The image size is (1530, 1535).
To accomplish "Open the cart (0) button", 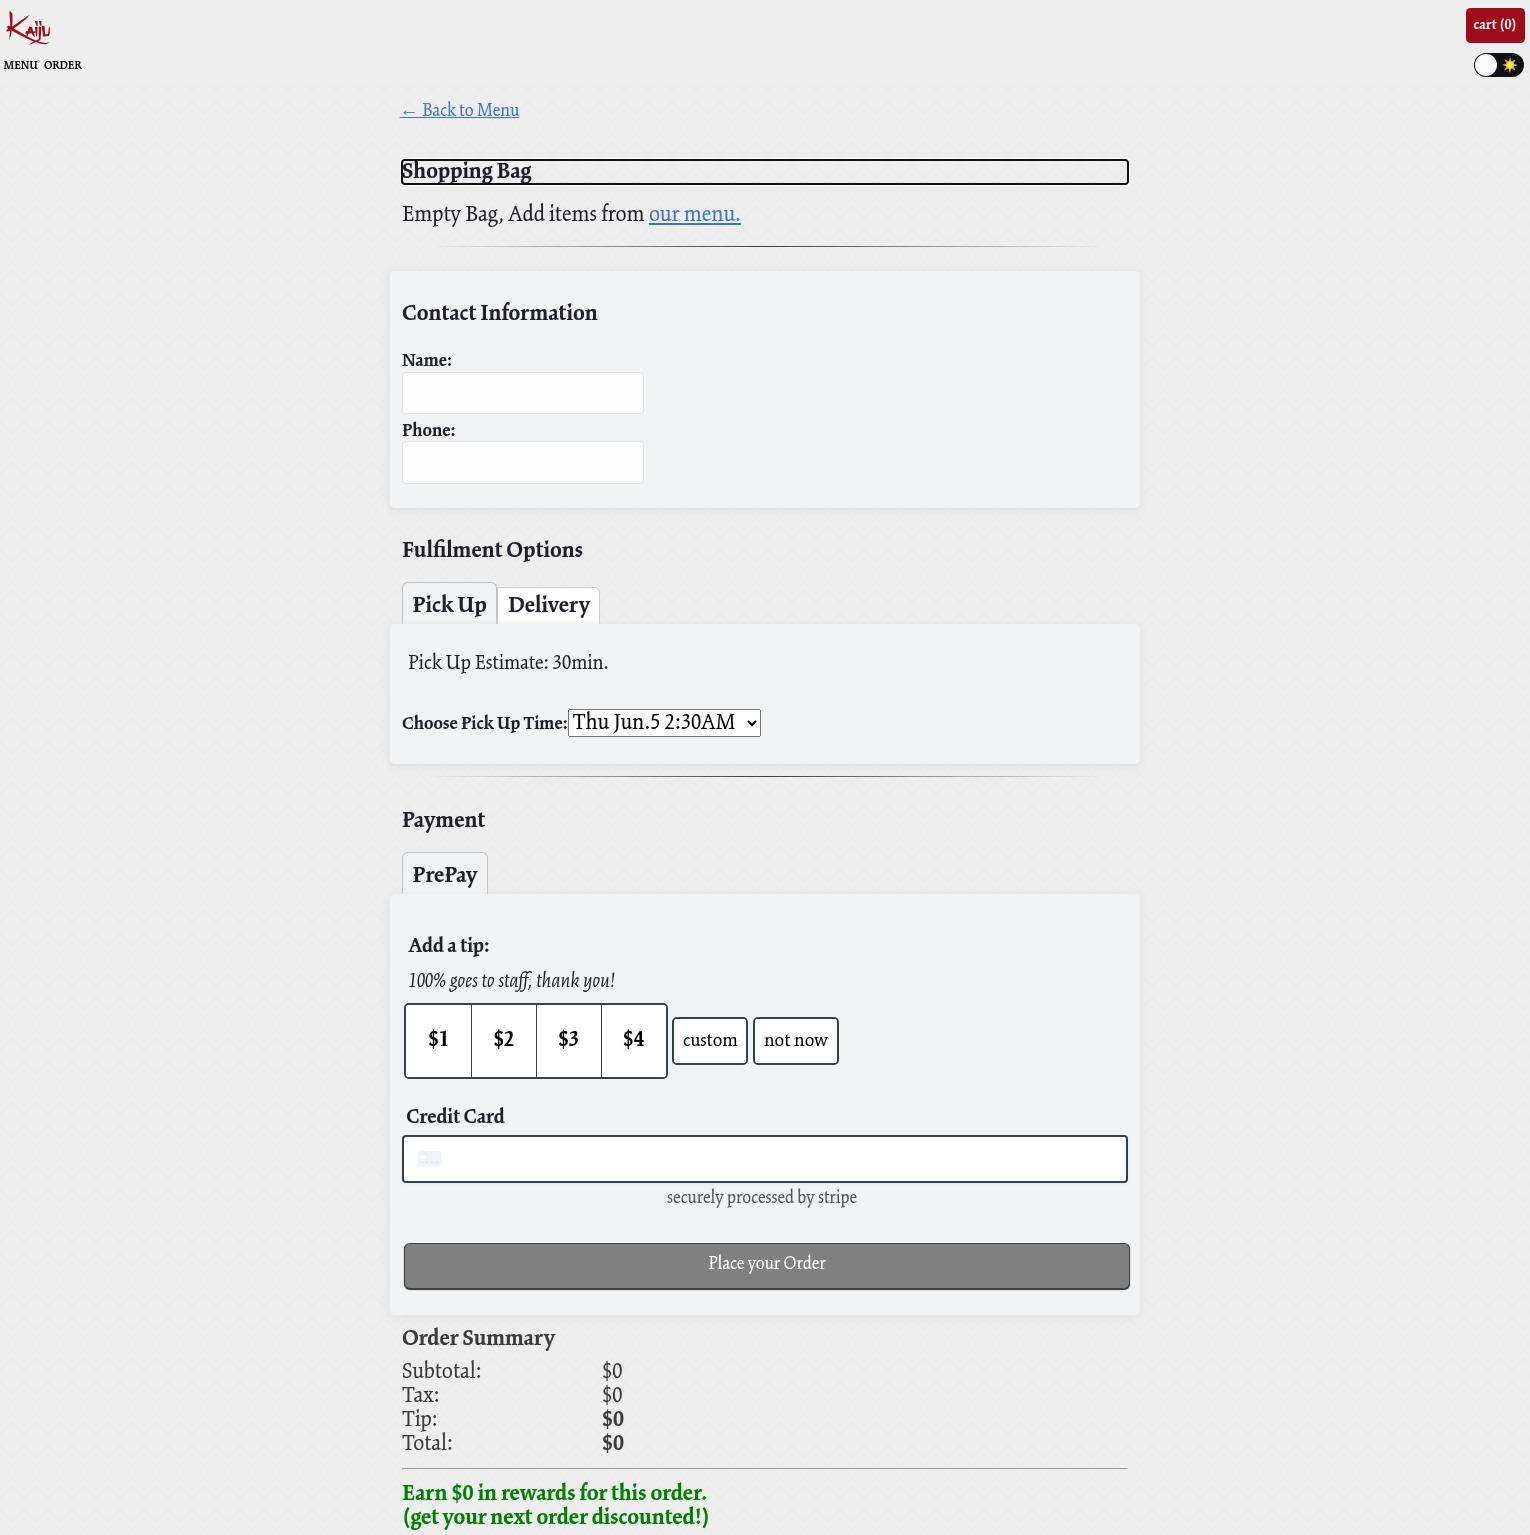I will (1494, 25).
